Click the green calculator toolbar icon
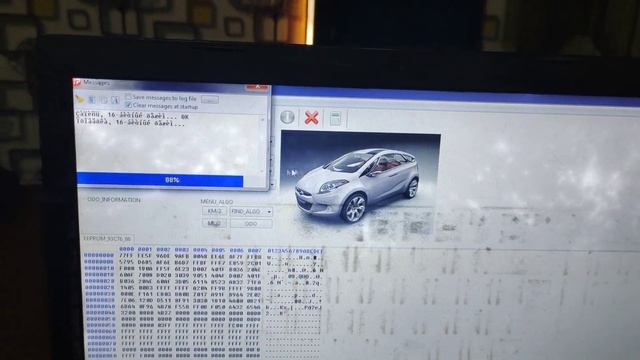Screen dimensions: 640x360 point(335,119)
